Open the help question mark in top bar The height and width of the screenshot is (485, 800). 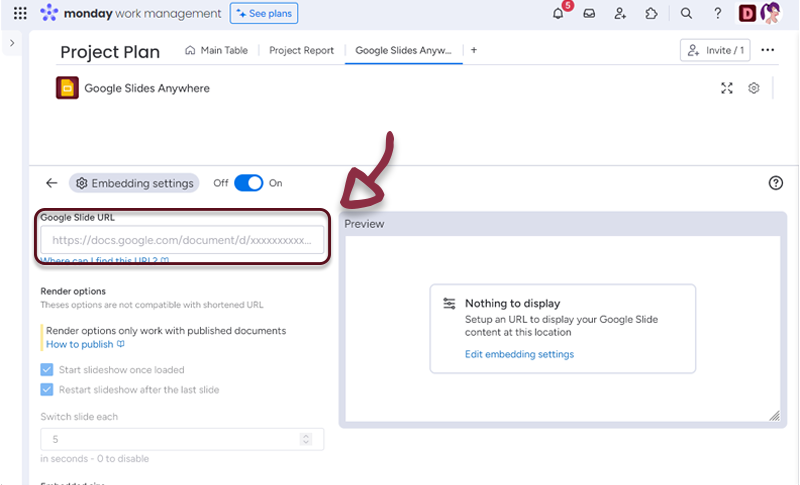[718, 14]
